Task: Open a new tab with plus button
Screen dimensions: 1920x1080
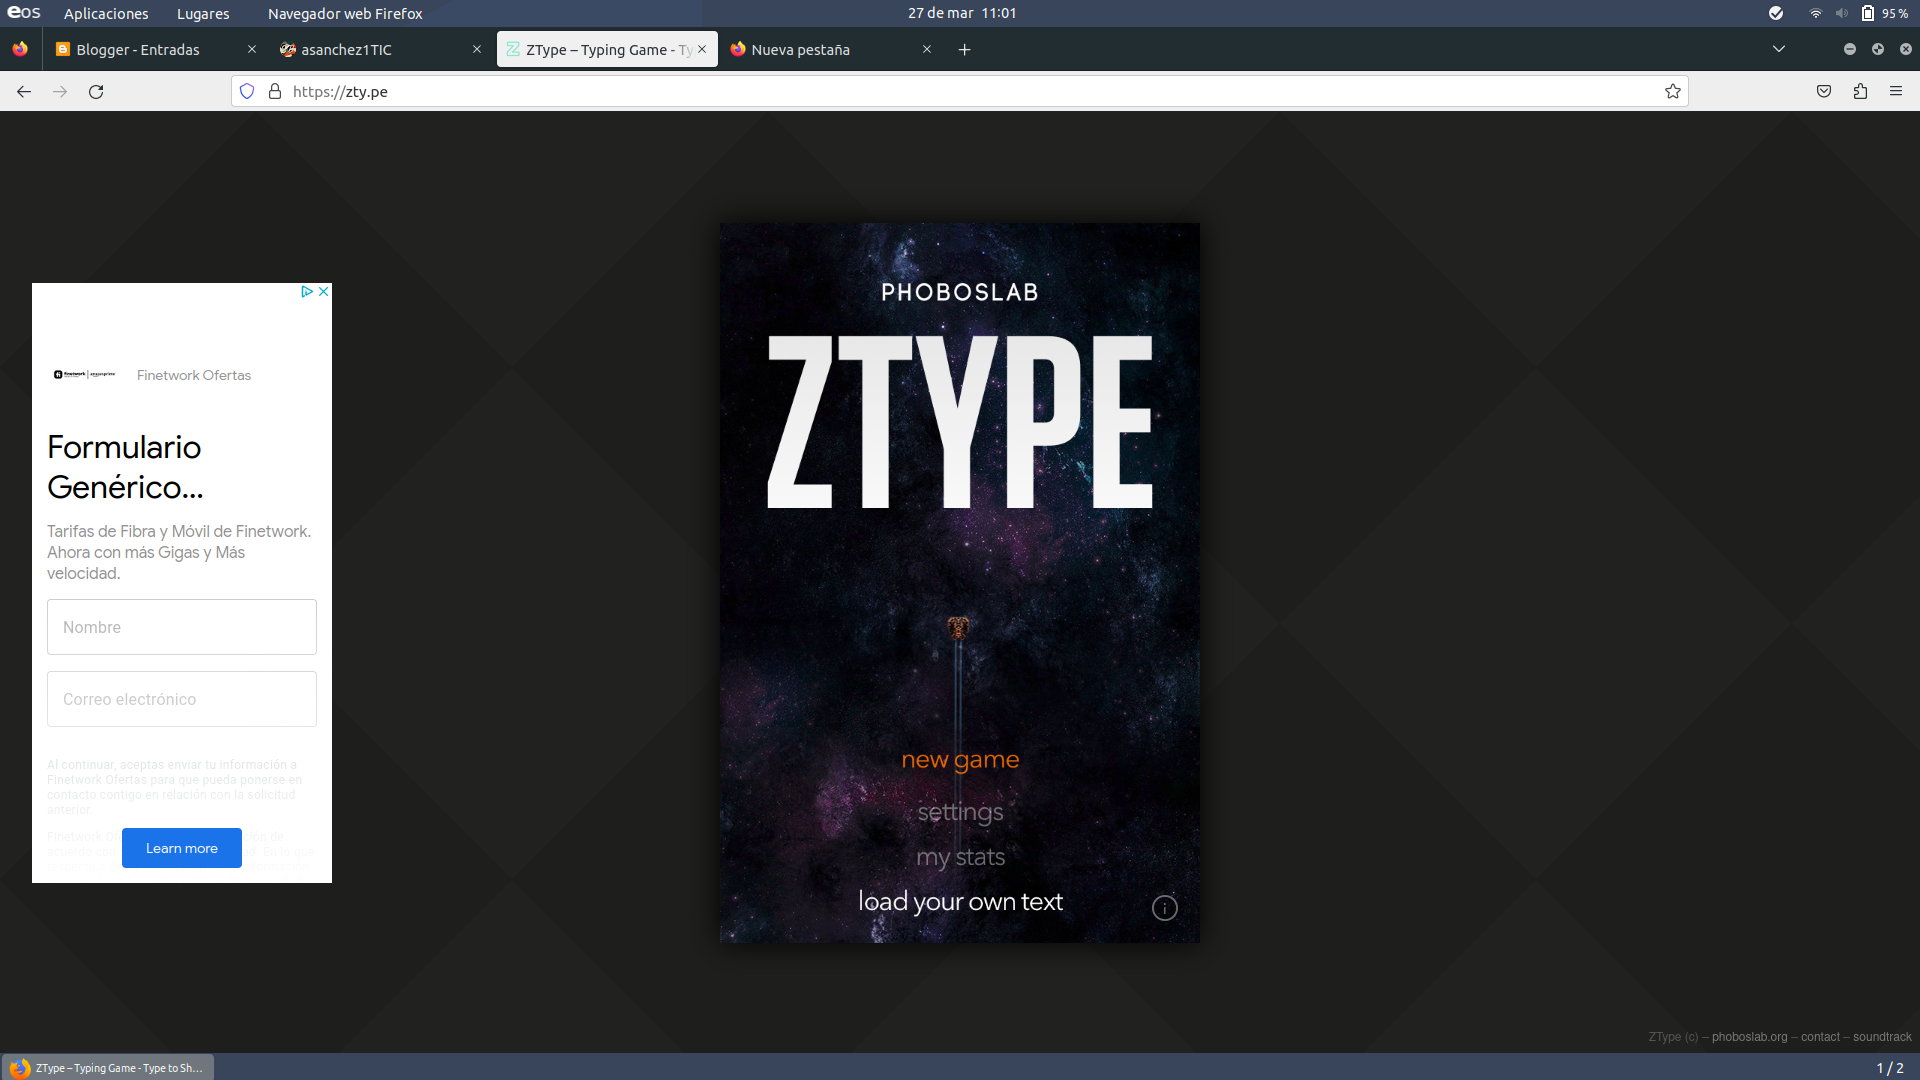Action: coord(964,50)
